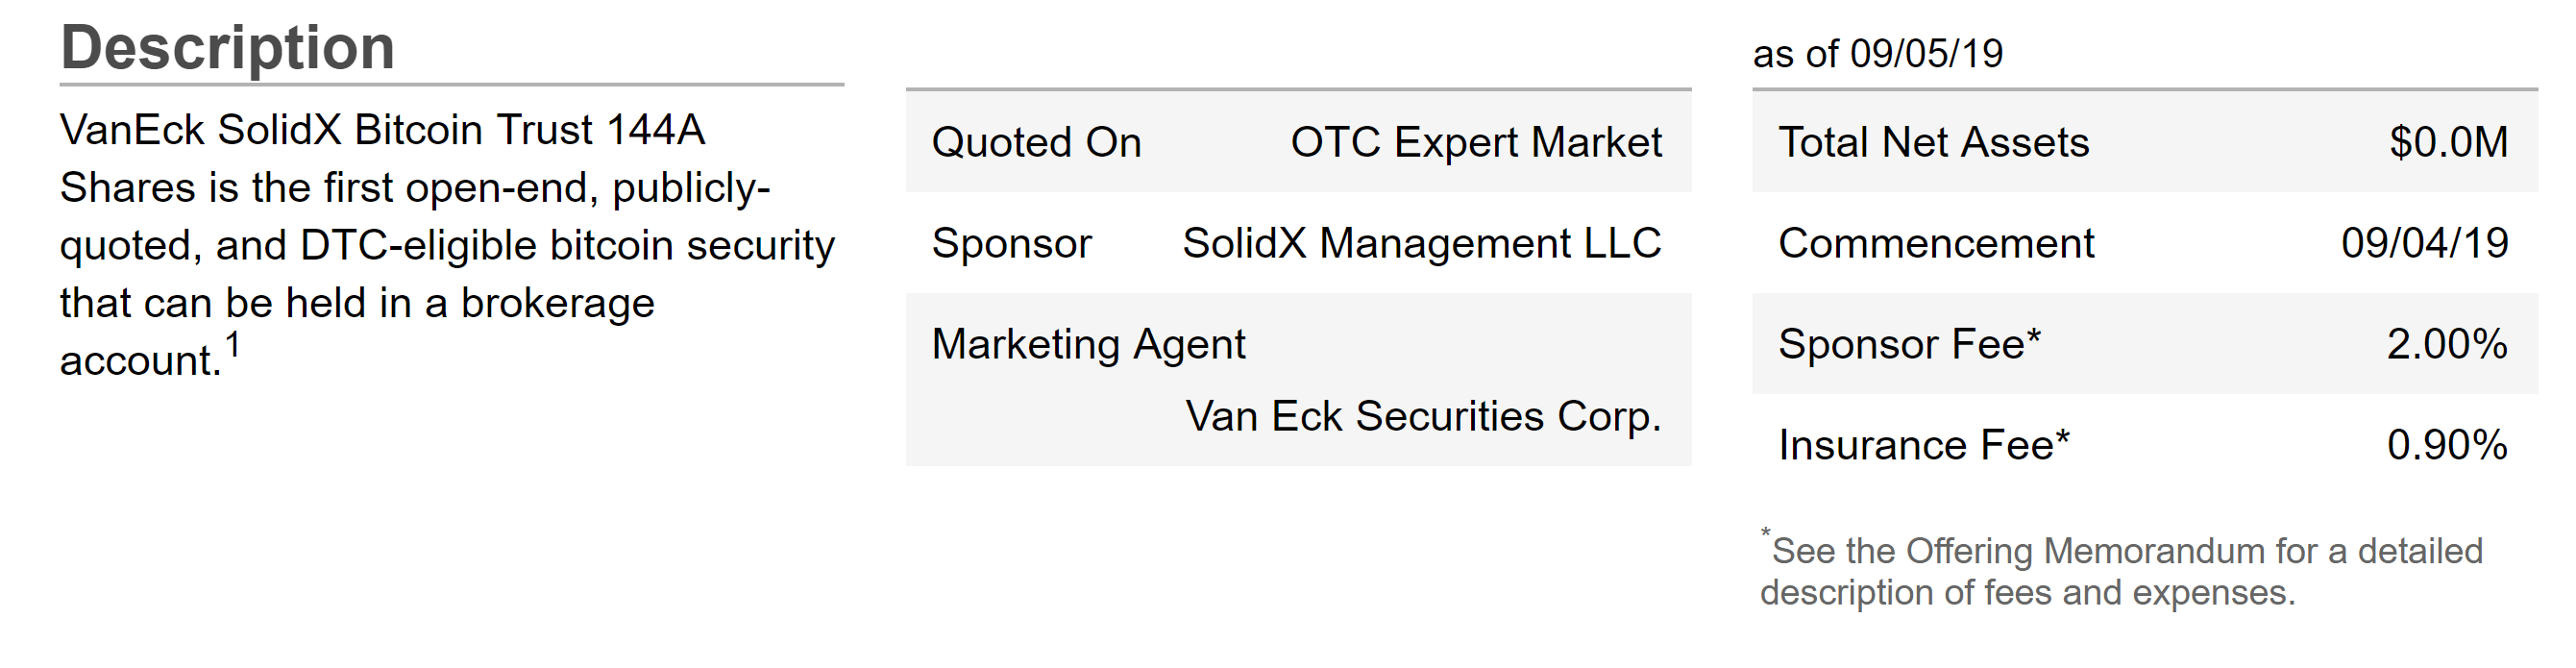Click the "OTC Expert Market" value
2576x668 pixels.
(1475, 143)
